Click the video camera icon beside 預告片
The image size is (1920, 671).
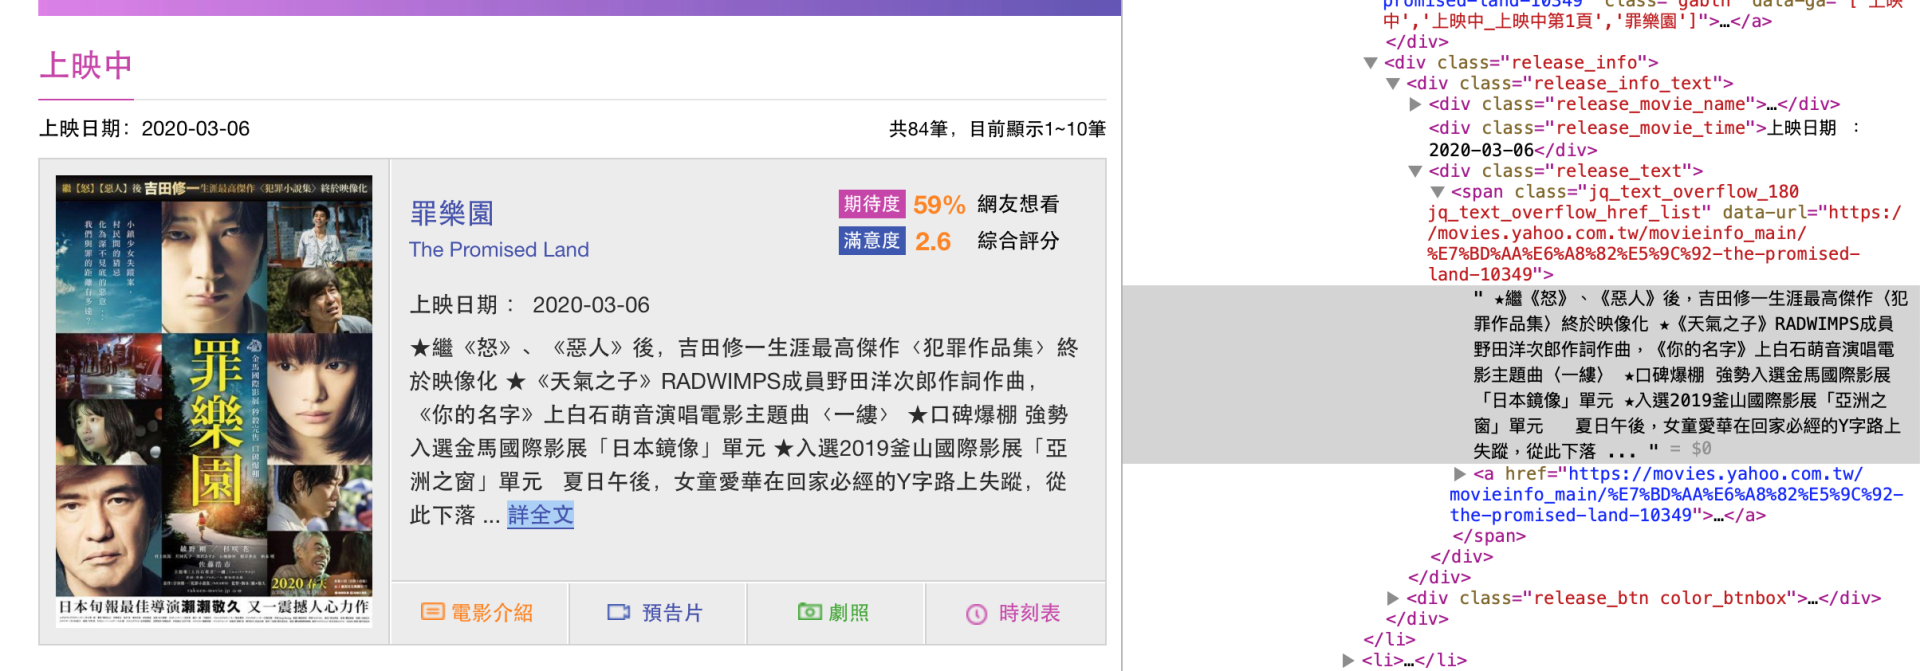click(619, 612)
